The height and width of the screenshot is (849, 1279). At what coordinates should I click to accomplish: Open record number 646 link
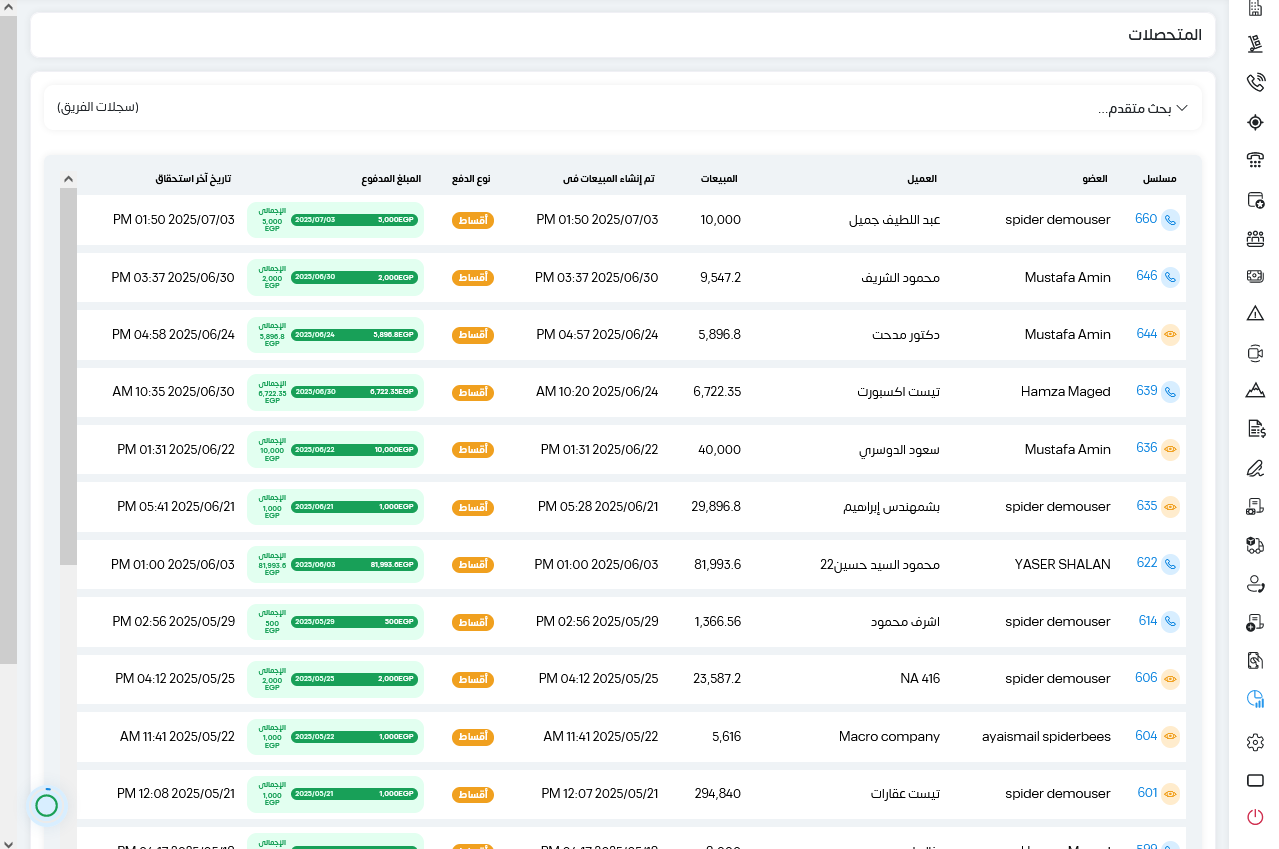click(x=1147, y=276)
